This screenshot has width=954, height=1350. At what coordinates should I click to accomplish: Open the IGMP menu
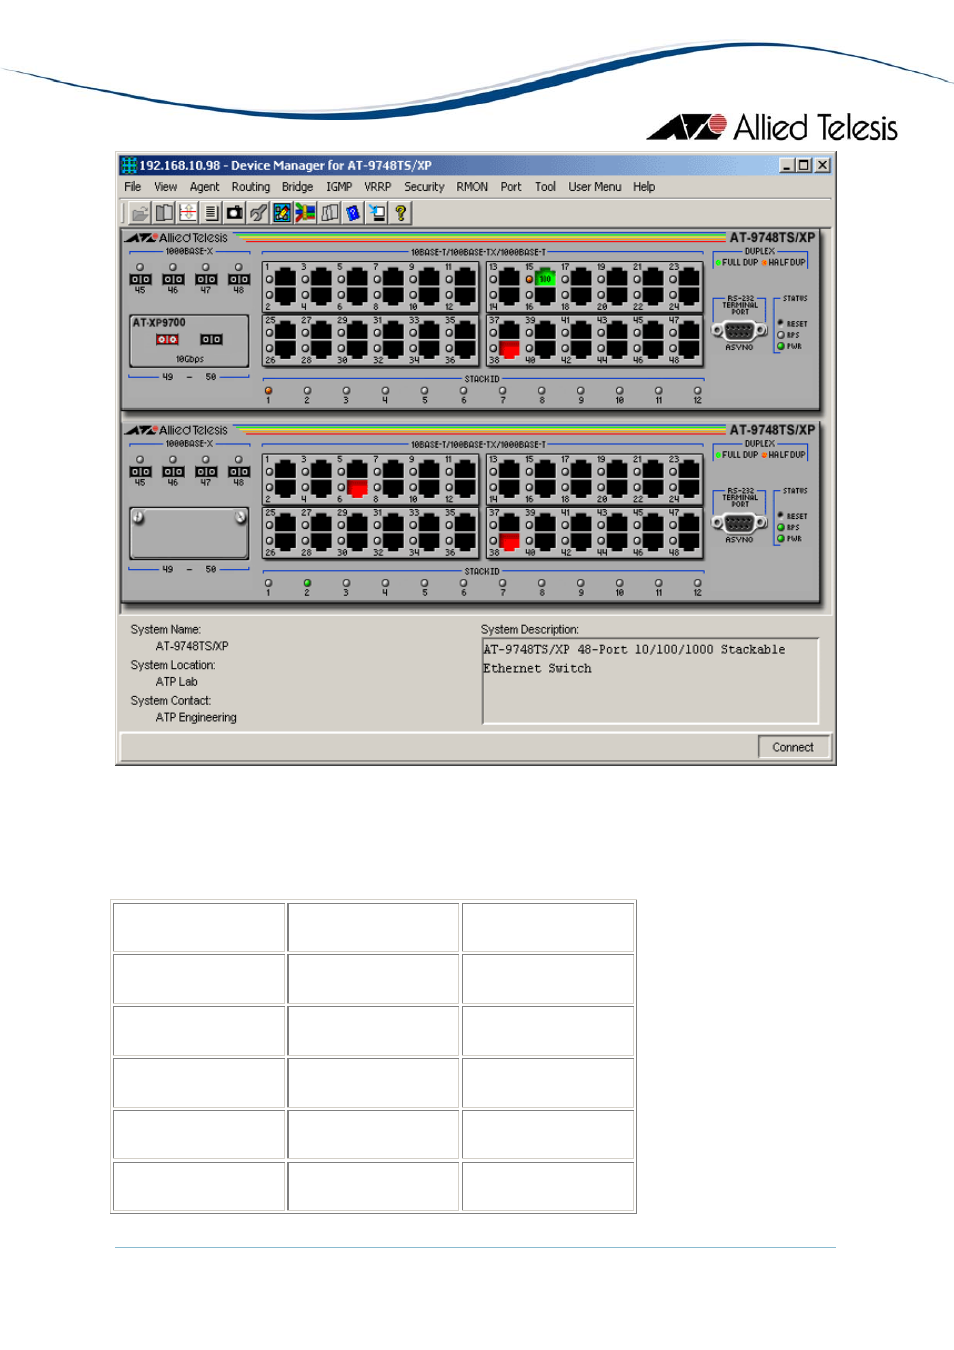click(339, 187)
